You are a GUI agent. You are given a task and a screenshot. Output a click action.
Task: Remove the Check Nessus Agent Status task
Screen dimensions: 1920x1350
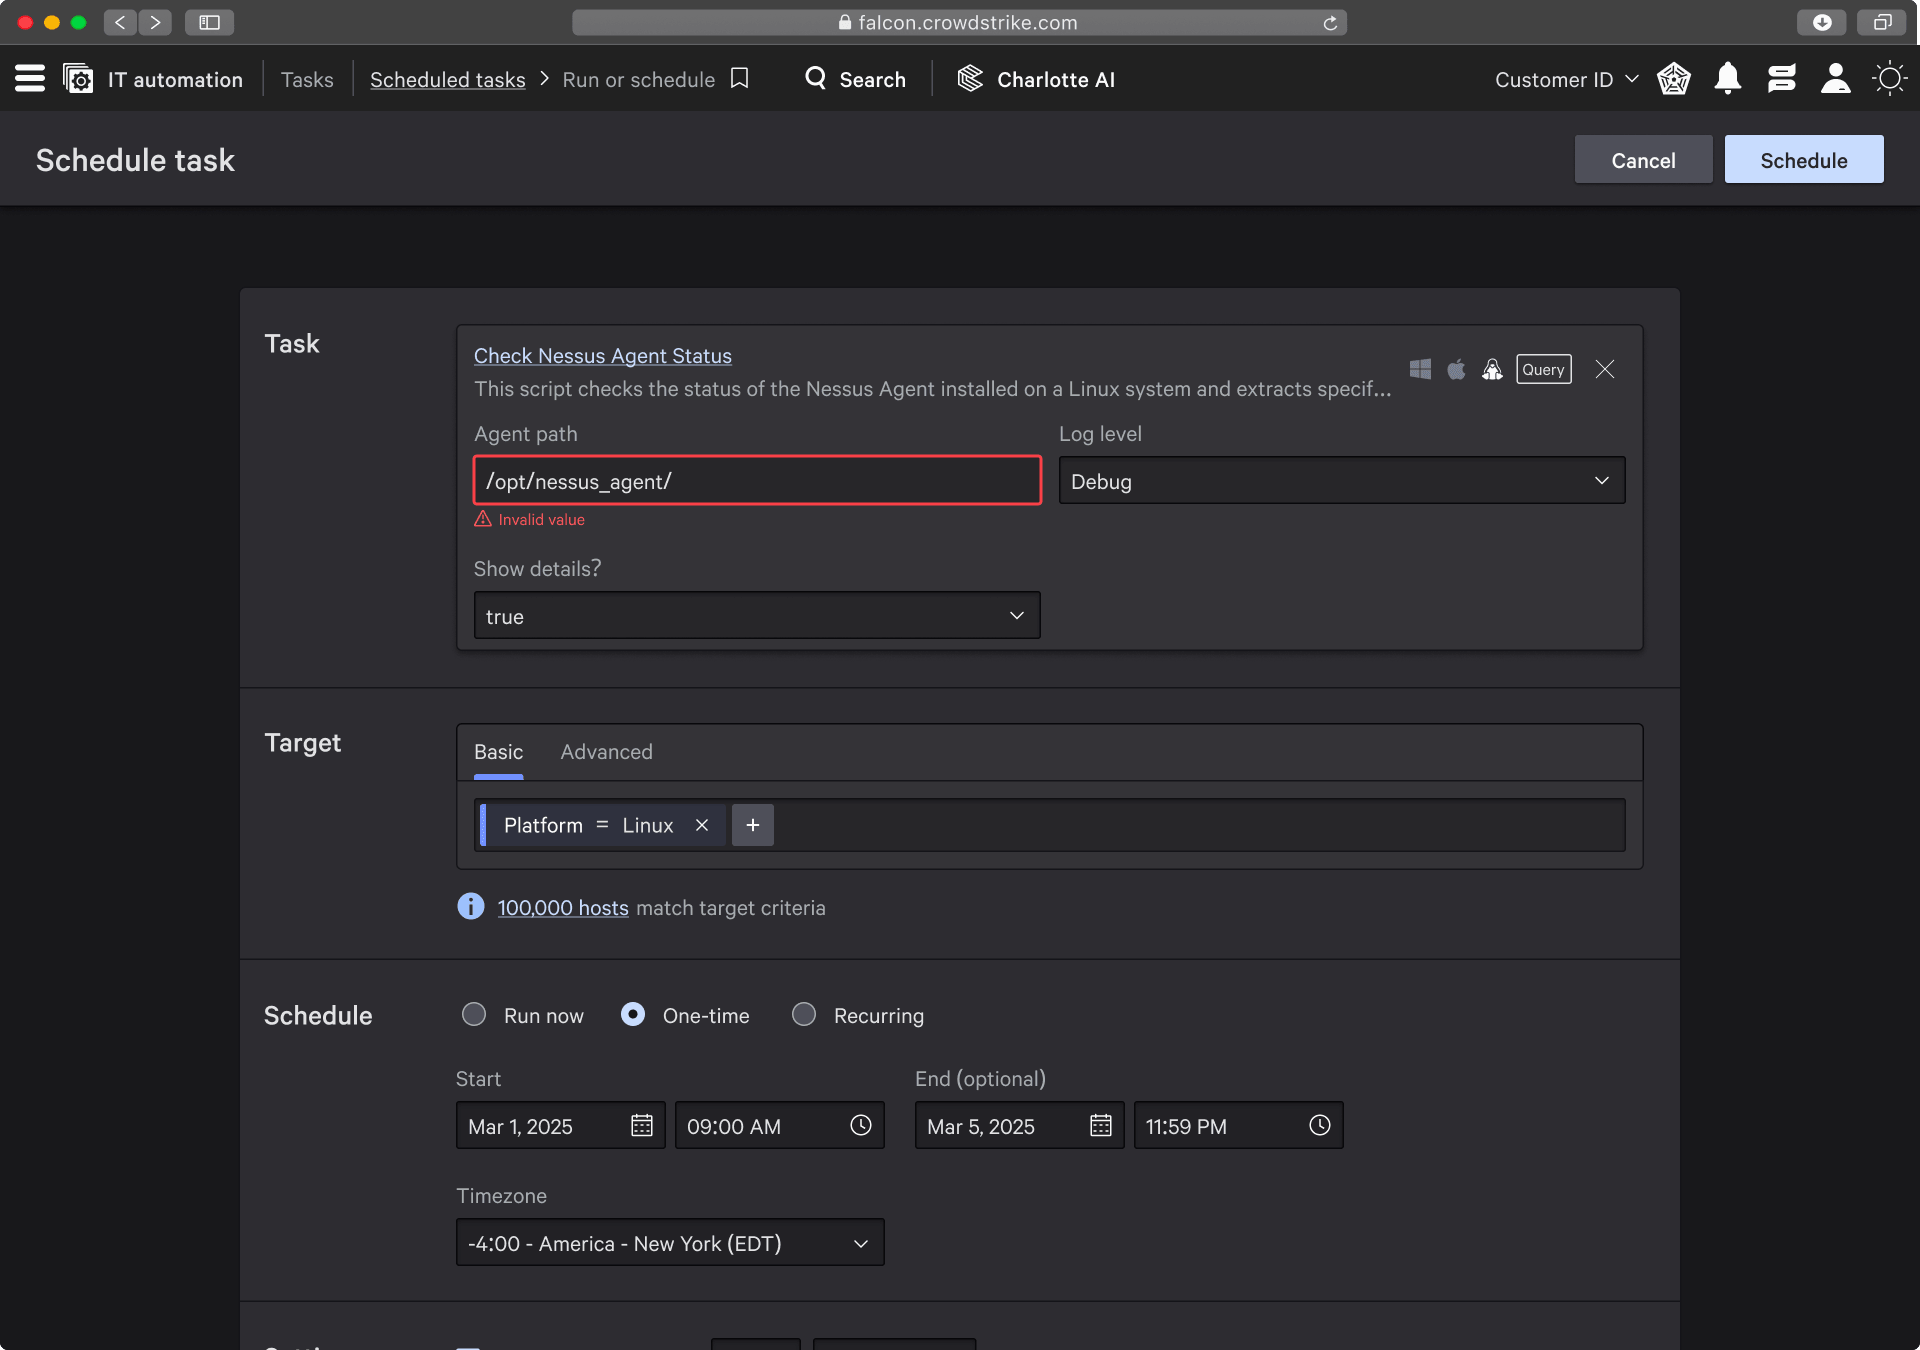click(1605, 369)
